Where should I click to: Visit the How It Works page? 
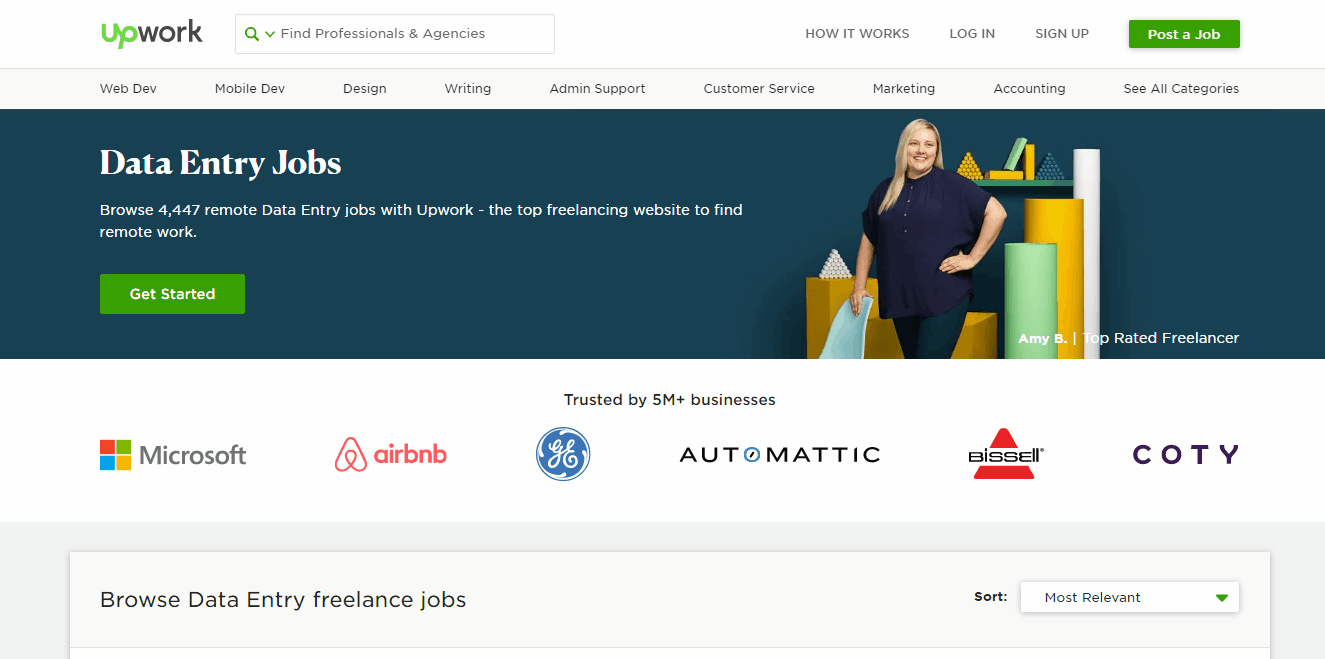857,33
